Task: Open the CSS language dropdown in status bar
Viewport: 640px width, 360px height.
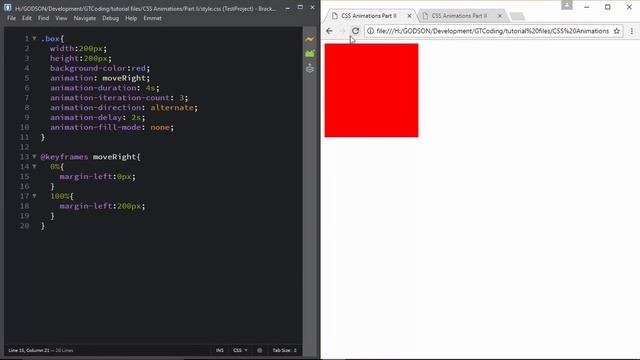Action: (240, 350)
